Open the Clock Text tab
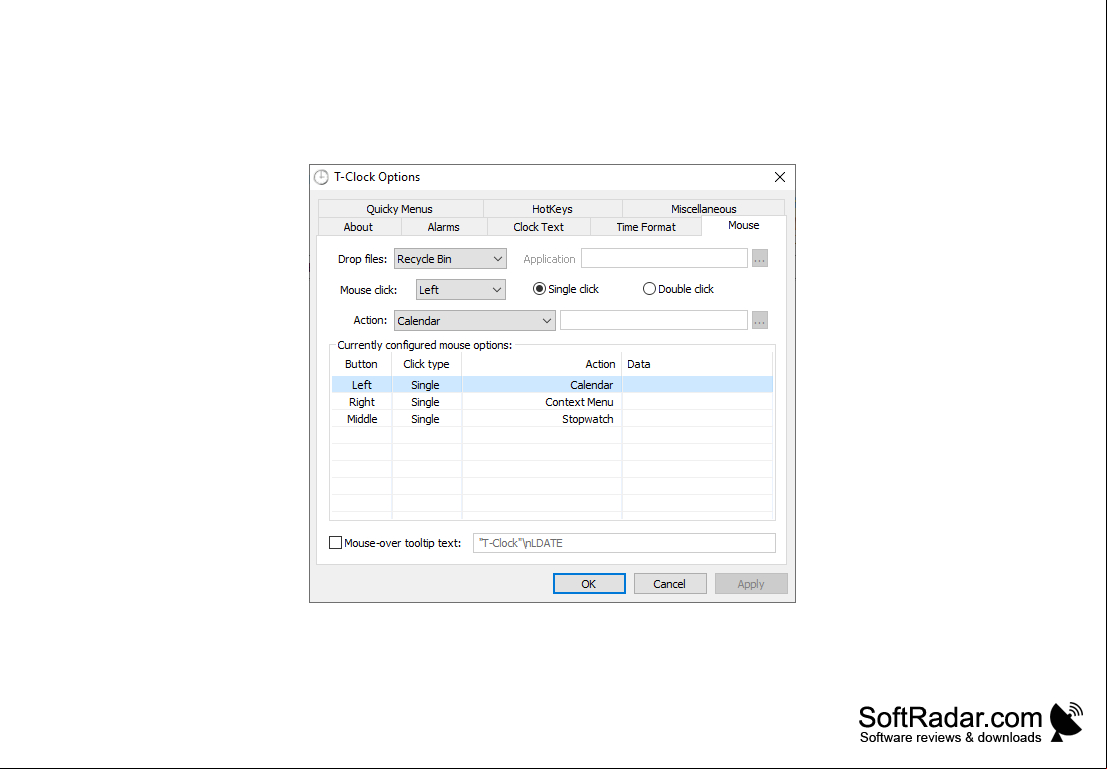1107x769 pixels. point(538,227)
